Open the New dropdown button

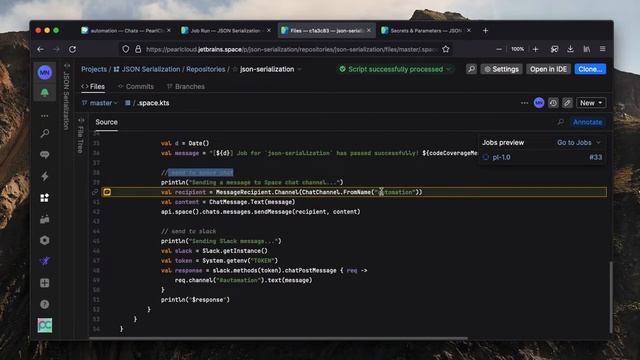tap(591, 103)
